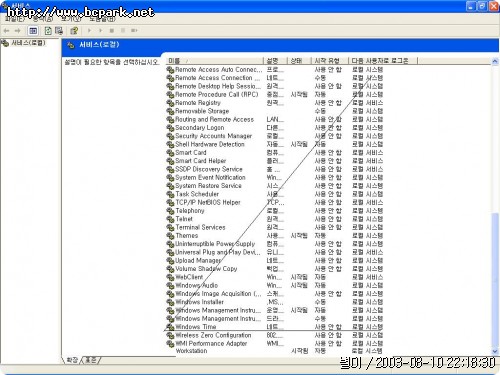This screenshot has height=375, width=500.
Task: Select the System Event Notification service
Action: click(x=275, y=178)
